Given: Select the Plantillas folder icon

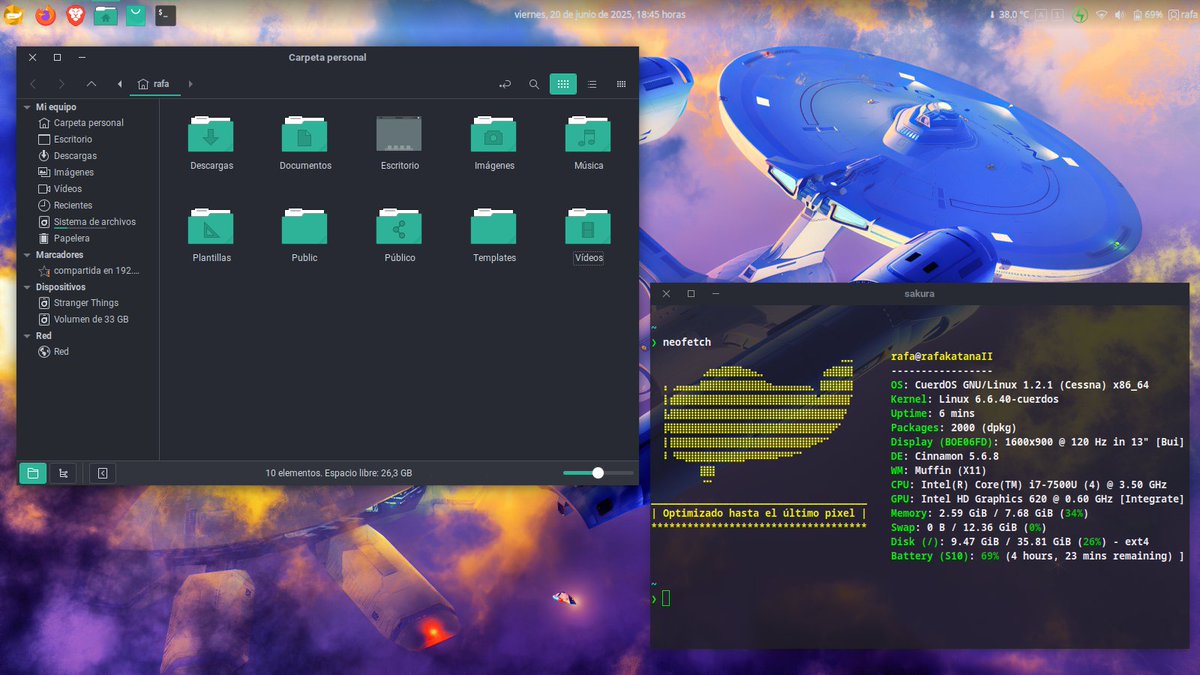Looking at the screenshot, I should (211, 226).
